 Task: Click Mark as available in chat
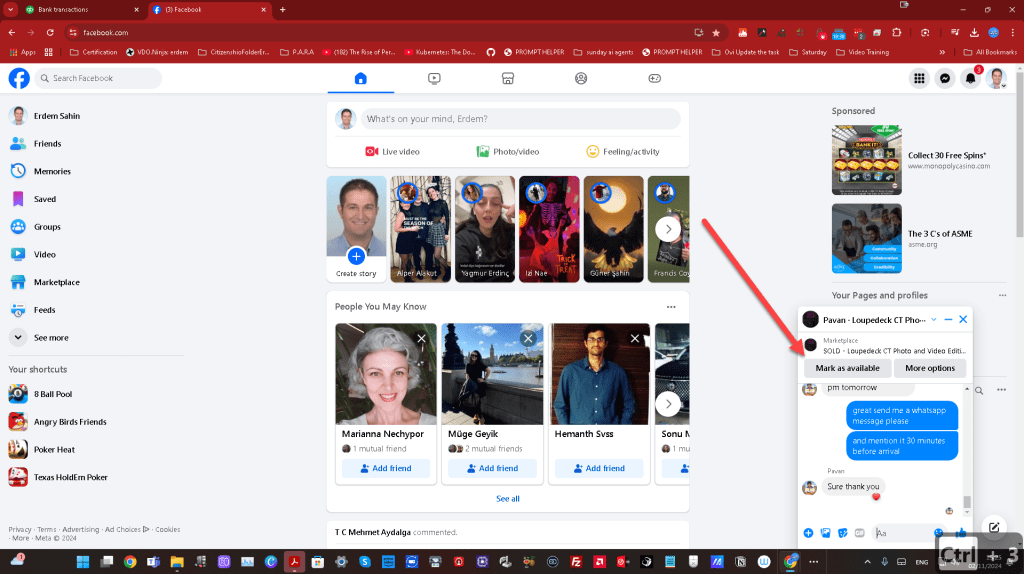click(x=847, y=368)
